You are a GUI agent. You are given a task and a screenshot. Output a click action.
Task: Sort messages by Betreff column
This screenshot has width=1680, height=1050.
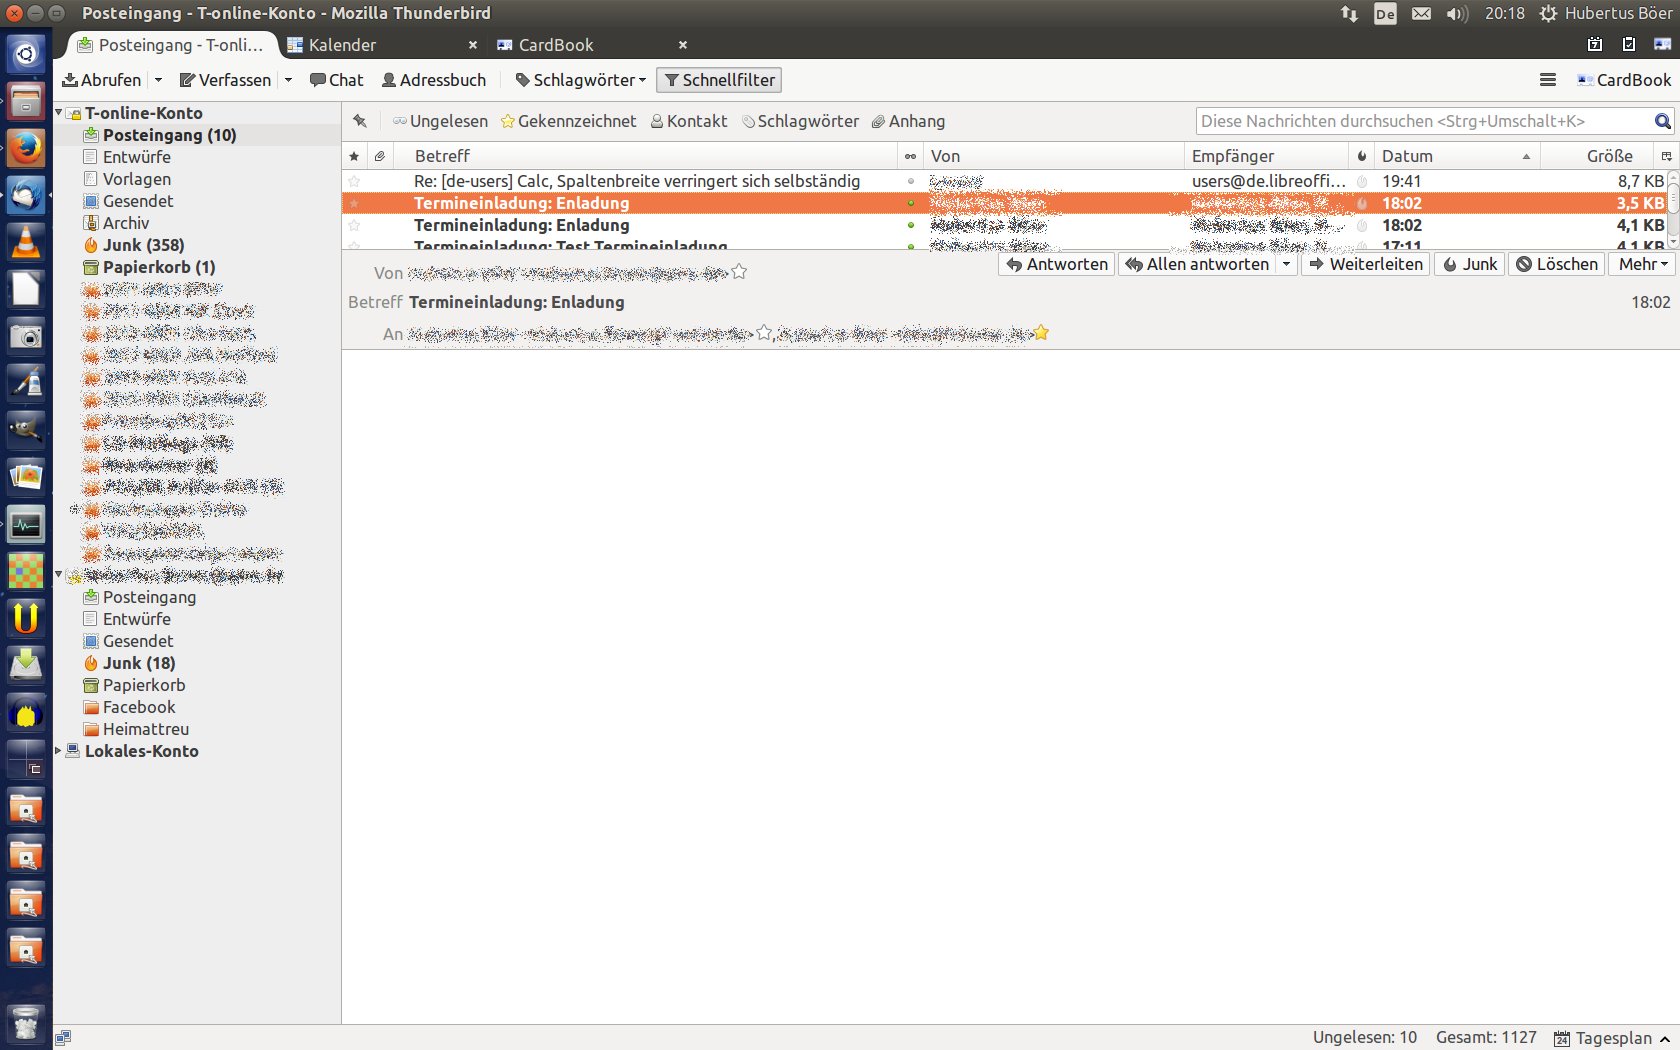tap(644, 156)
